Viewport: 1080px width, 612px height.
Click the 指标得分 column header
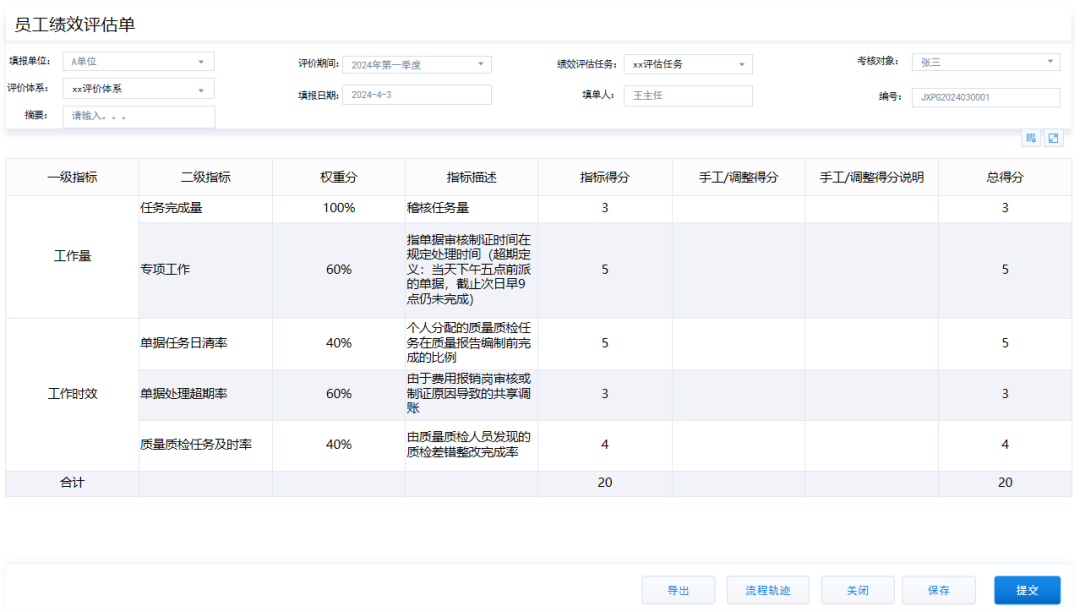(604, 177)
